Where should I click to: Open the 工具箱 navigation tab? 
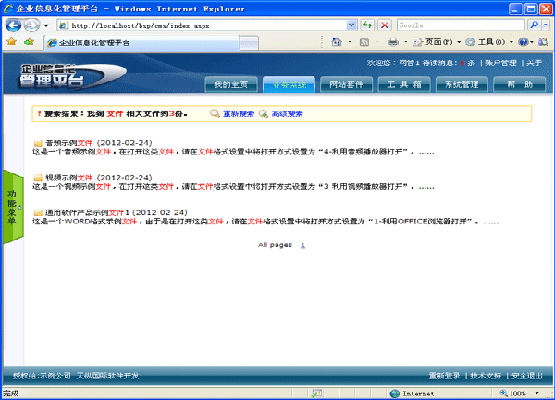point(404,85)
